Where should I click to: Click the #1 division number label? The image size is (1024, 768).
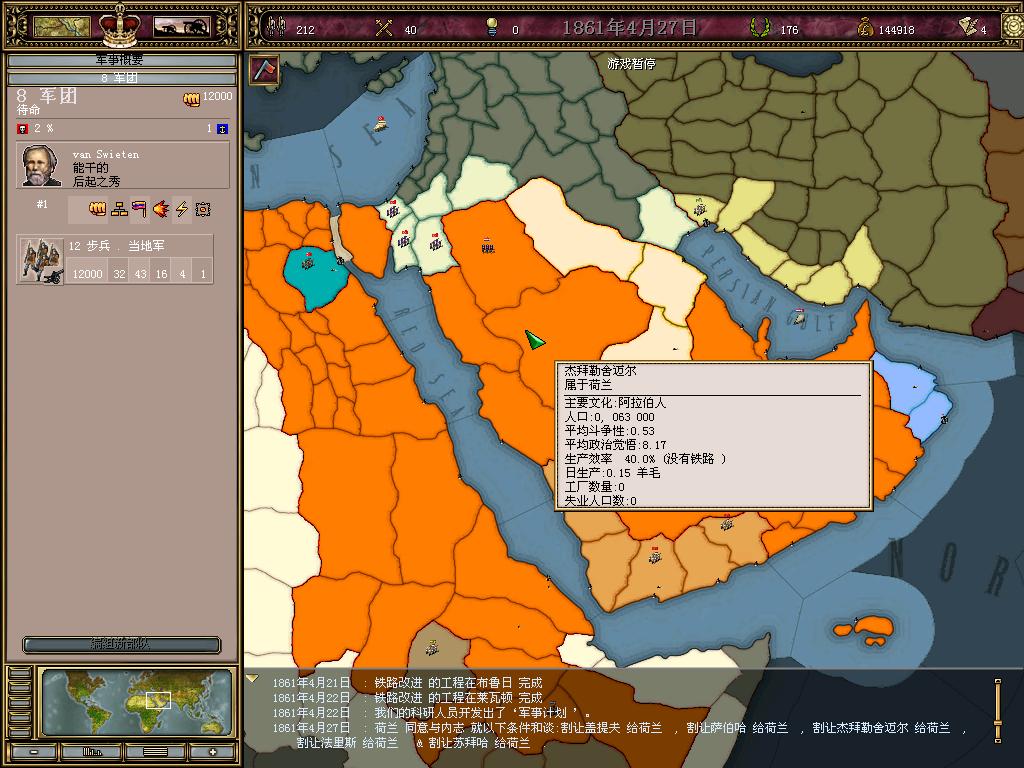click(x=42, y=204)
